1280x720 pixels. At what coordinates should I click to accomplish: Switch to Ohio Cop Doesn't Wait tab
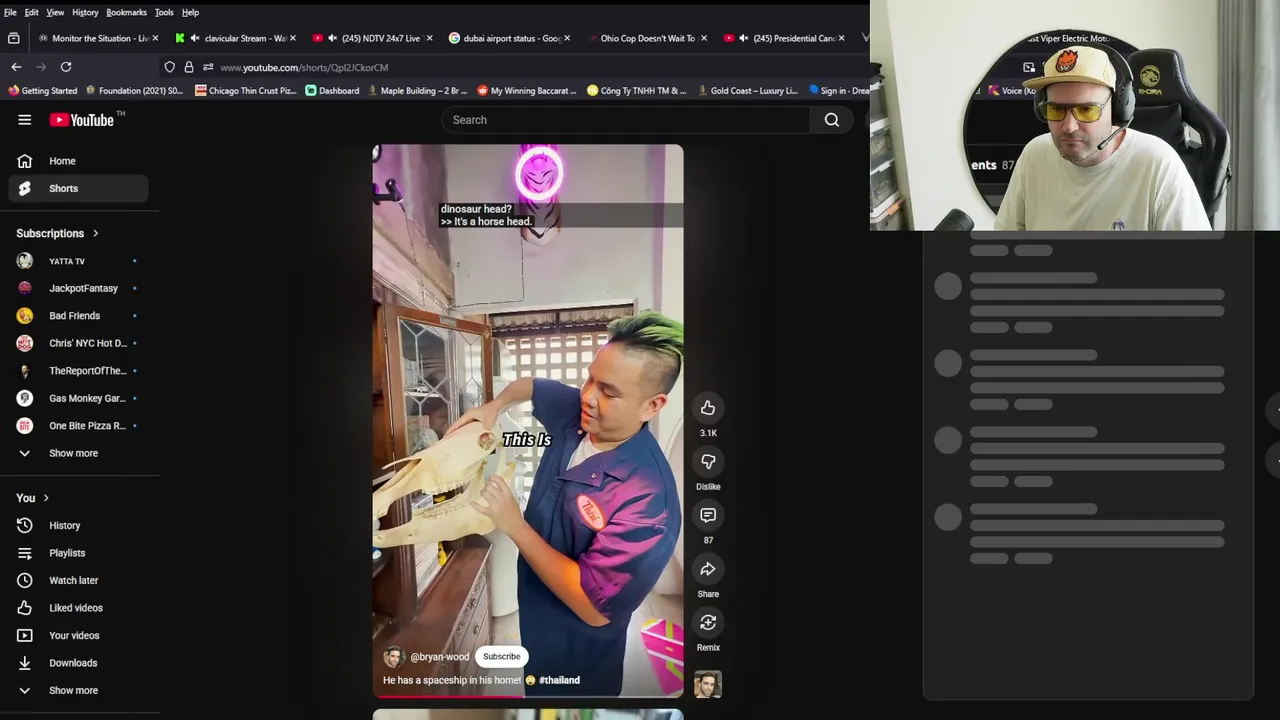pyautogui.click(x=647, y=38)
